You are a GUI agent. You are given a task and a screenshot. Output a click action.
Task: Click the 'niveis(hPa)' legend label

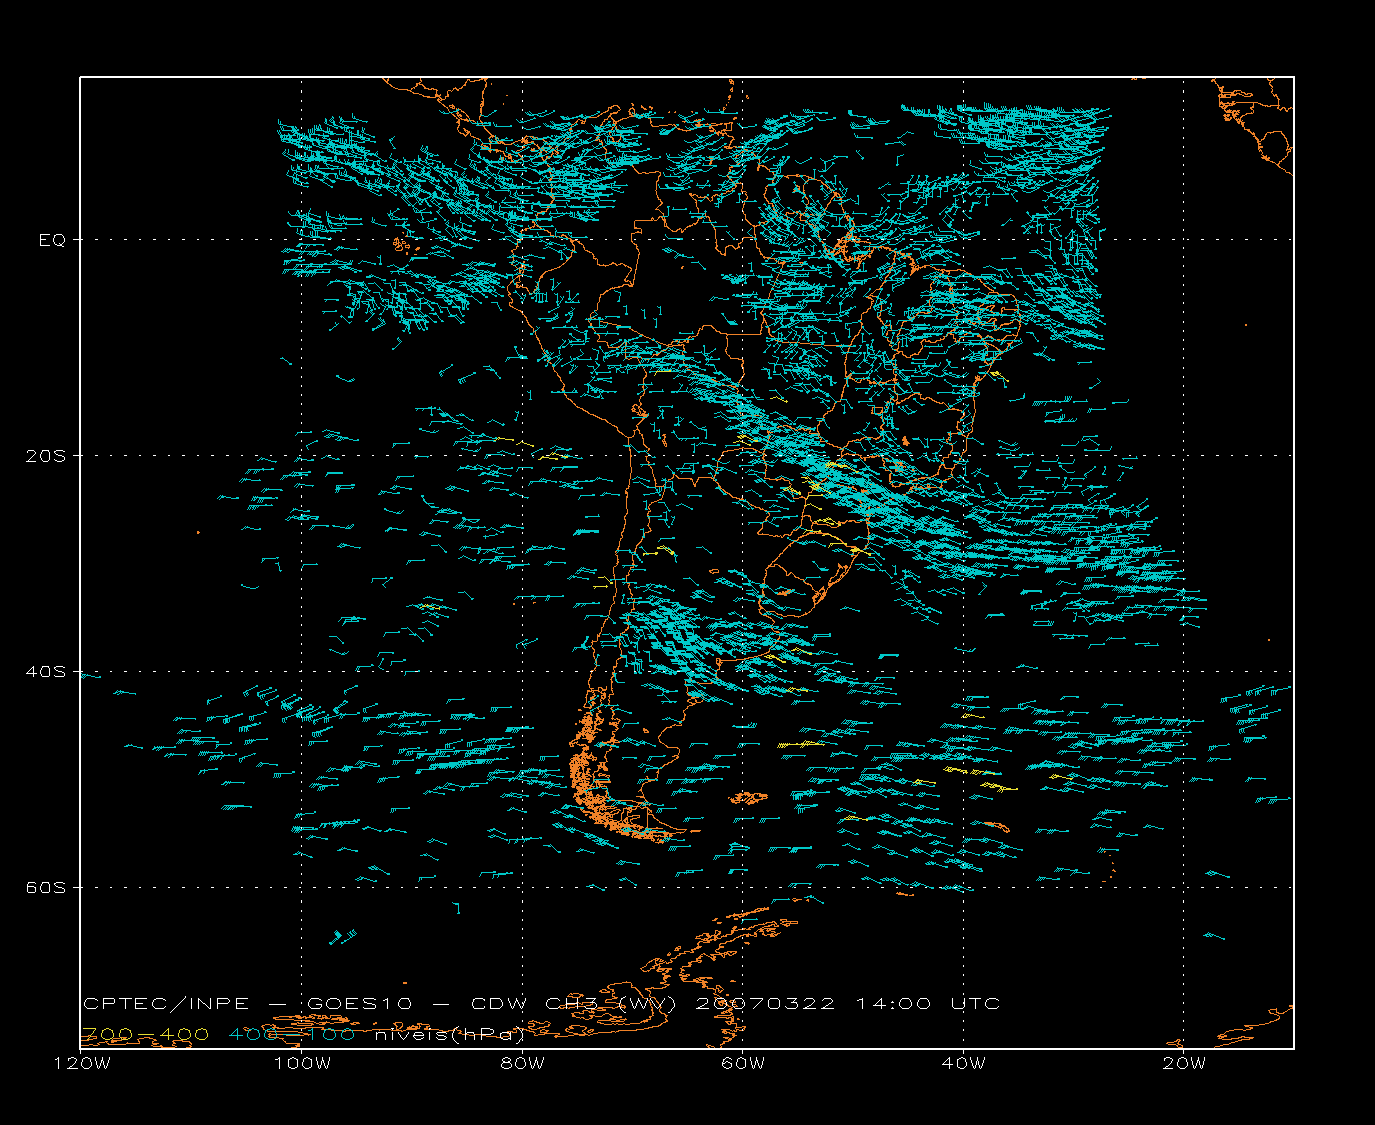click(450, 1035)
